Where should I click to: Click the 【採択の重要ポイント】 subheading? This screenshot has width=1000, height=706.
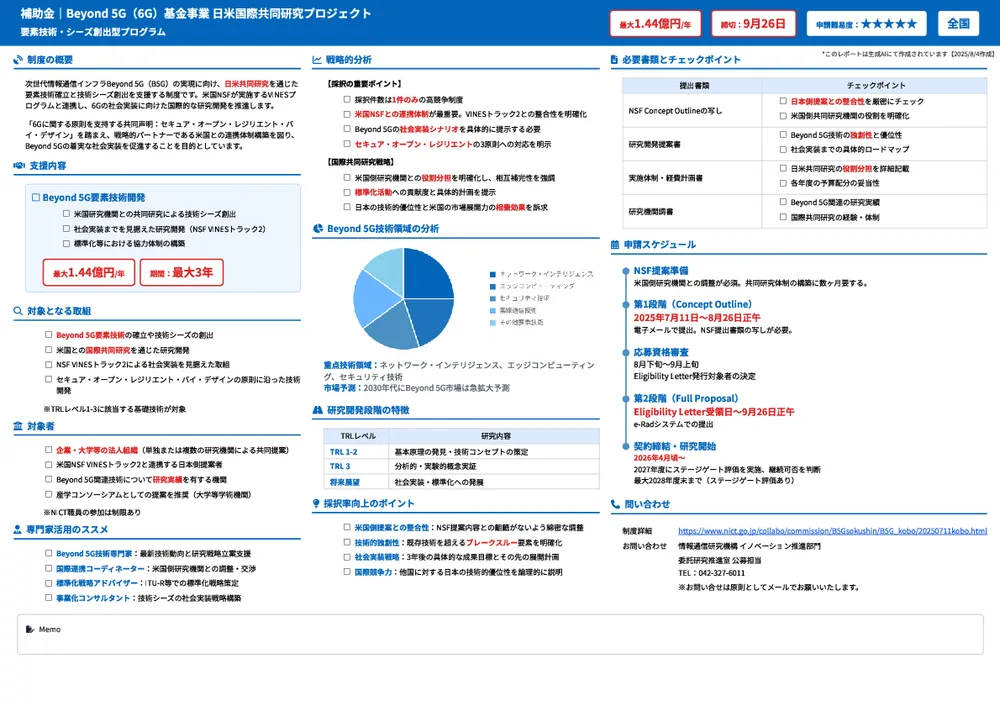click(364, 84)
